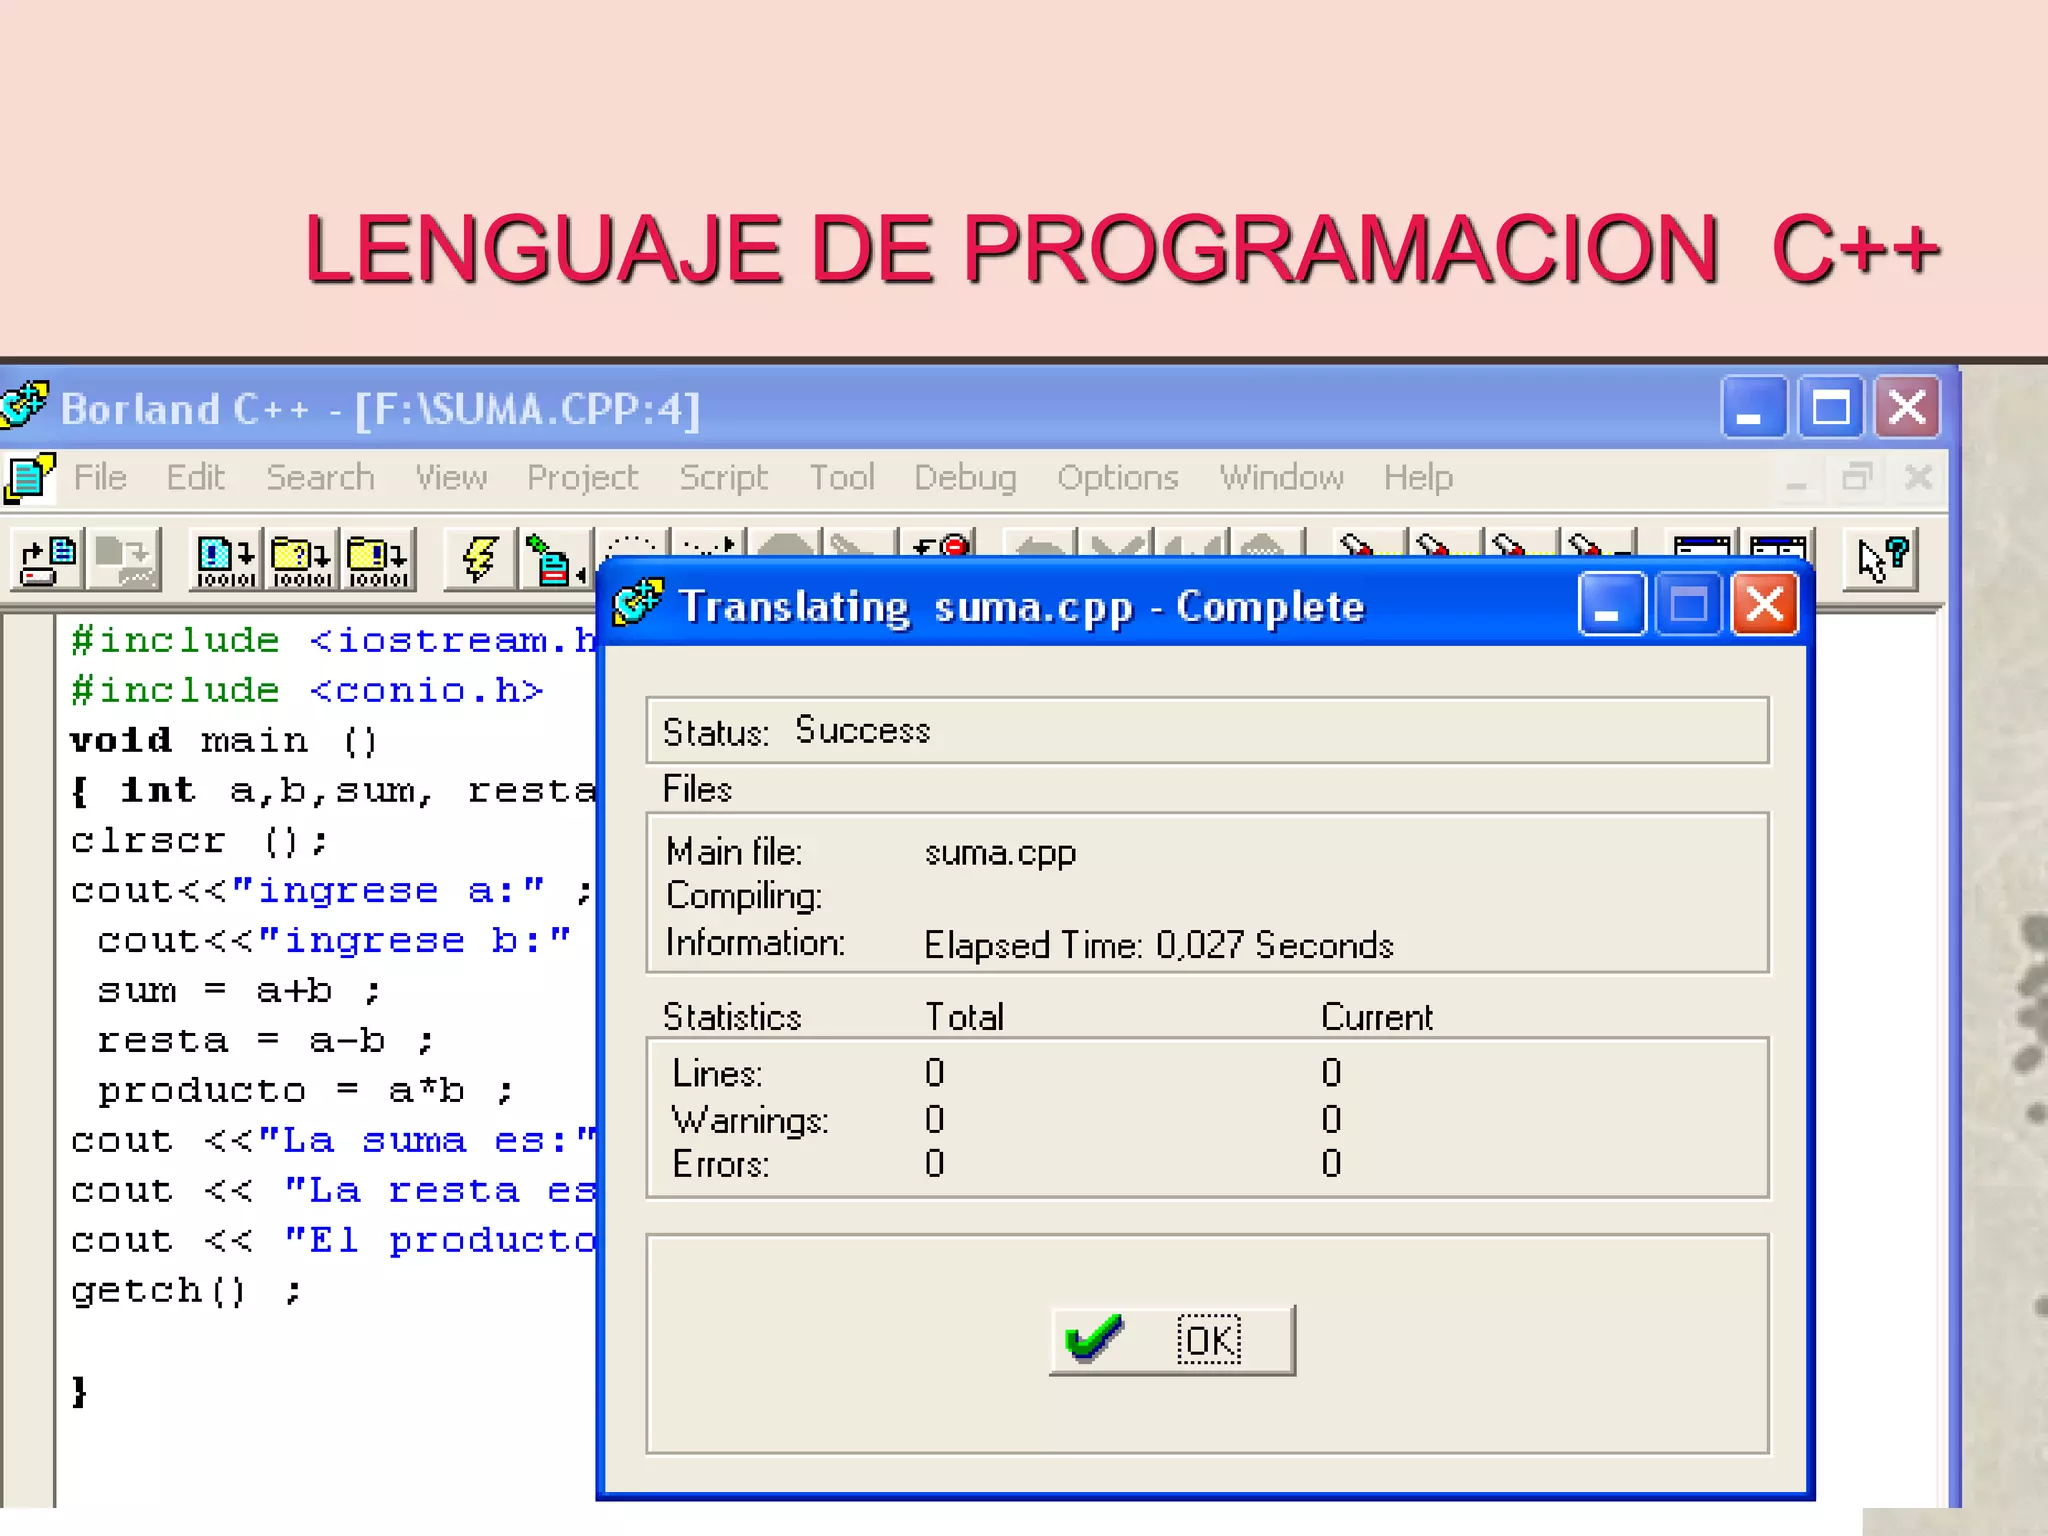Viewport: 2048px width, 1536px height.
Task: Click the Total Warnings count value
Action: pos(934,1119)
